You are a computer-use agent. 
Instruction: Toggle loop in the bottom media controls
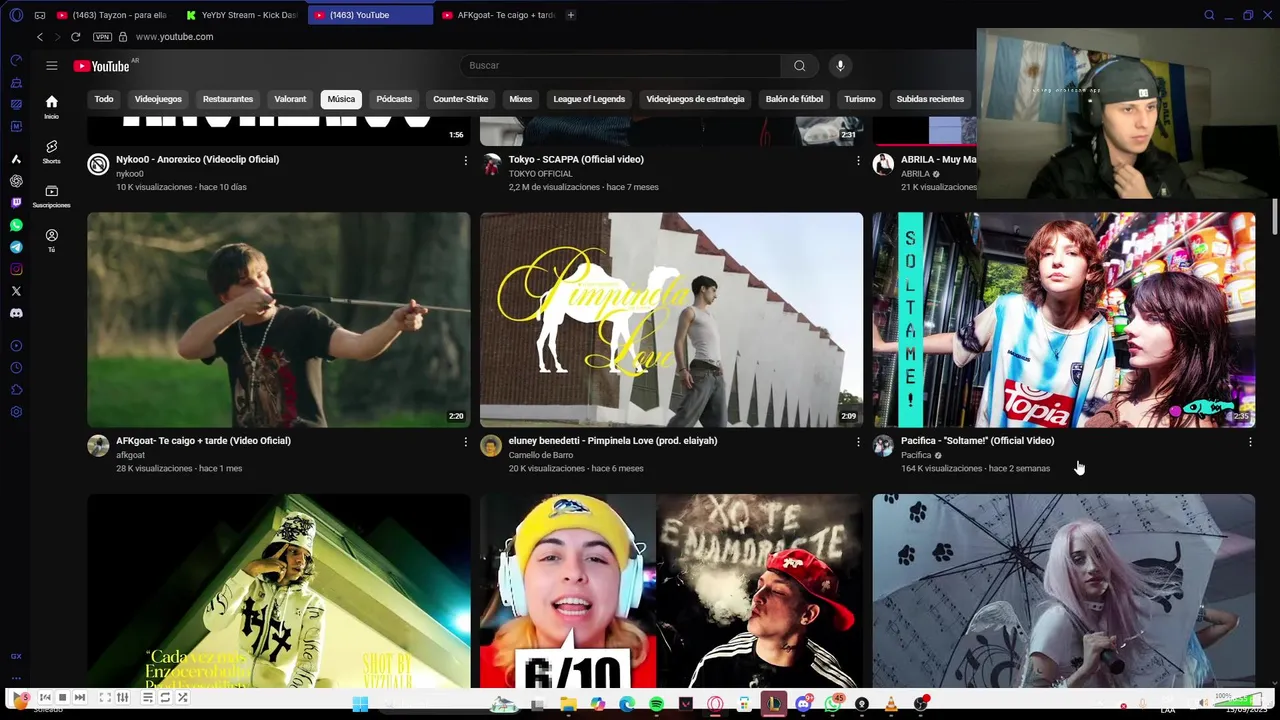(x=165, y=697)
